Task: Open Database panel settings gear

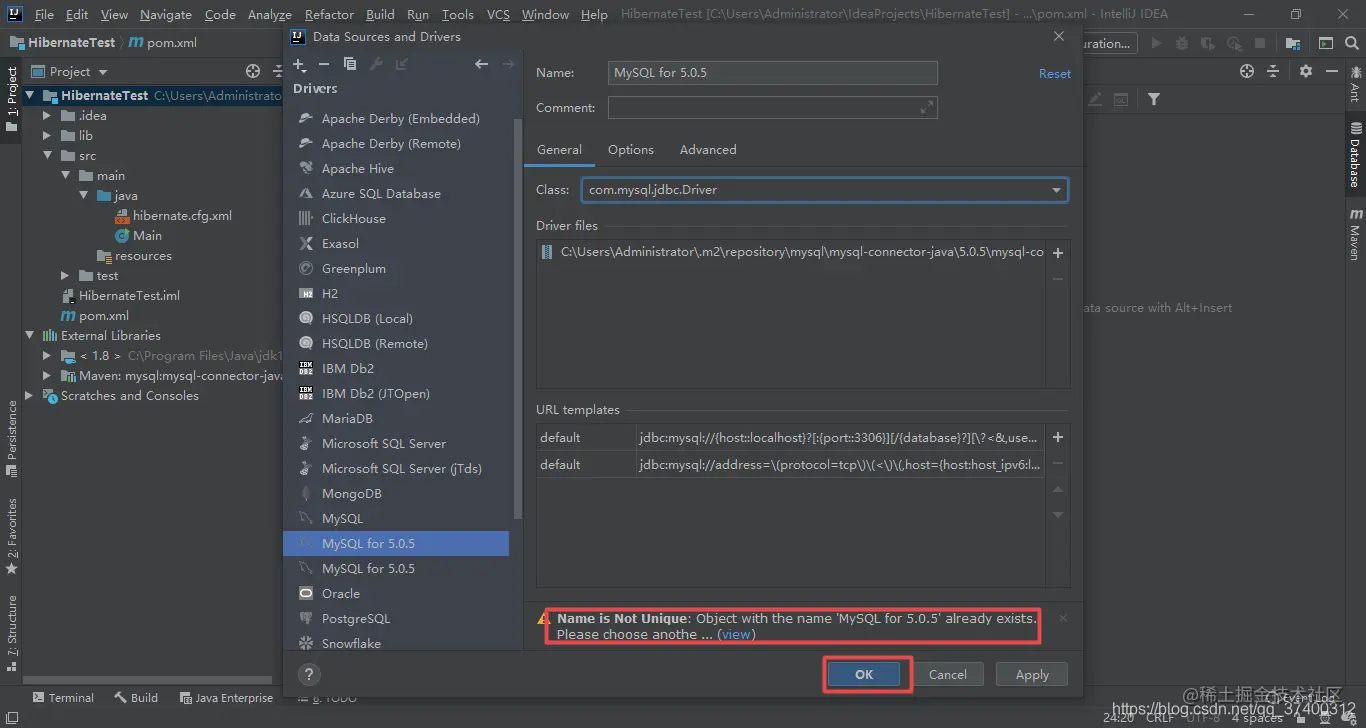Action: coord(1306,71)
